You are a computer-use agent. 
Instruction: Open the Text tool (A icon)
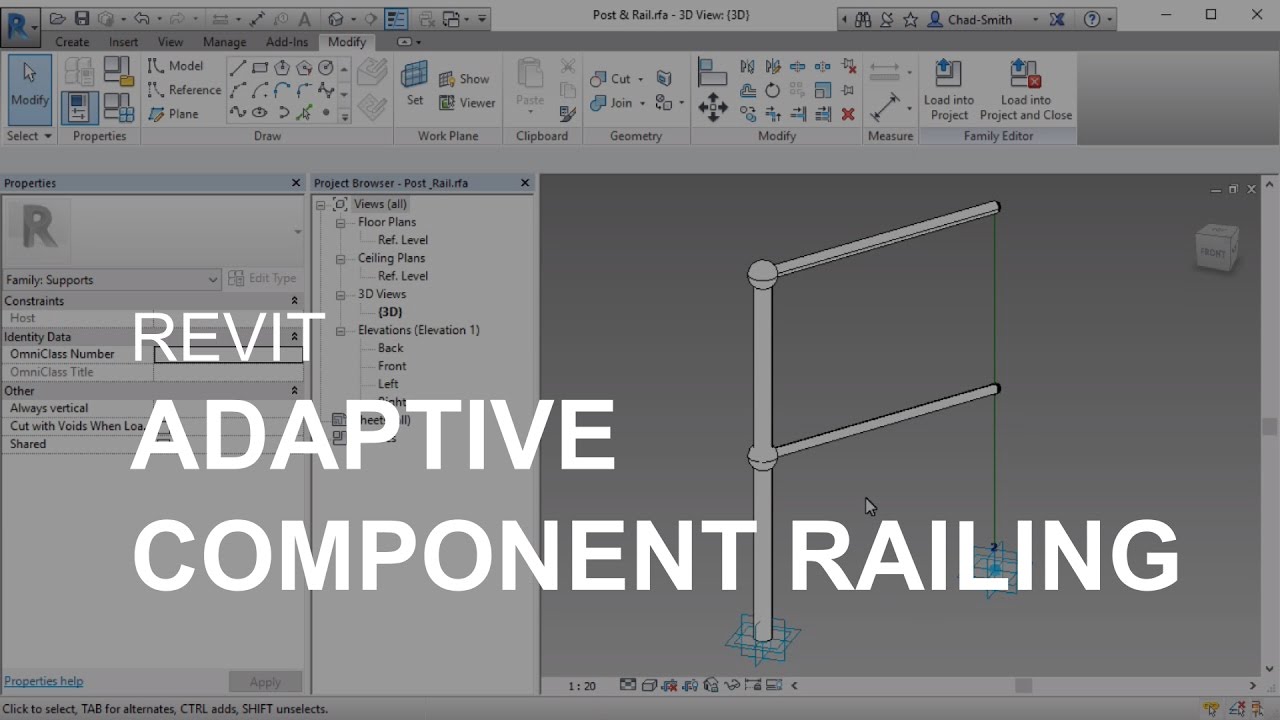pos(305,19)
